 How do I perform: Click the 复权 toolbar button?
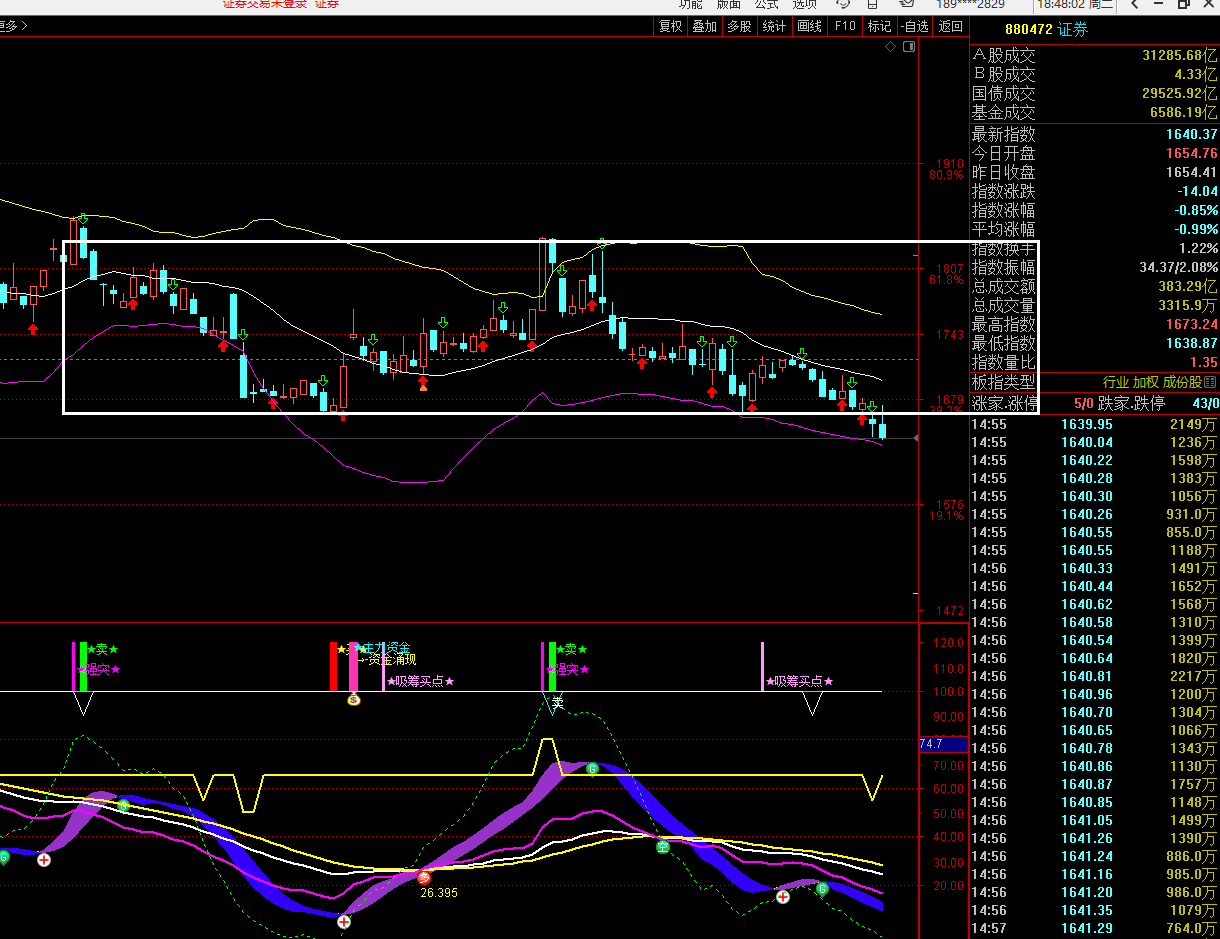pos(670,26)
